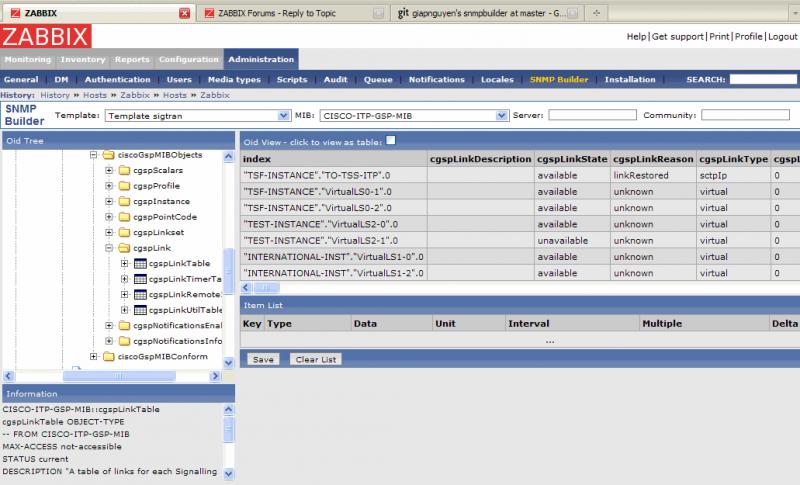Click the Save button
This screenshot has width=800, height=485.
(x=263, y=360)
